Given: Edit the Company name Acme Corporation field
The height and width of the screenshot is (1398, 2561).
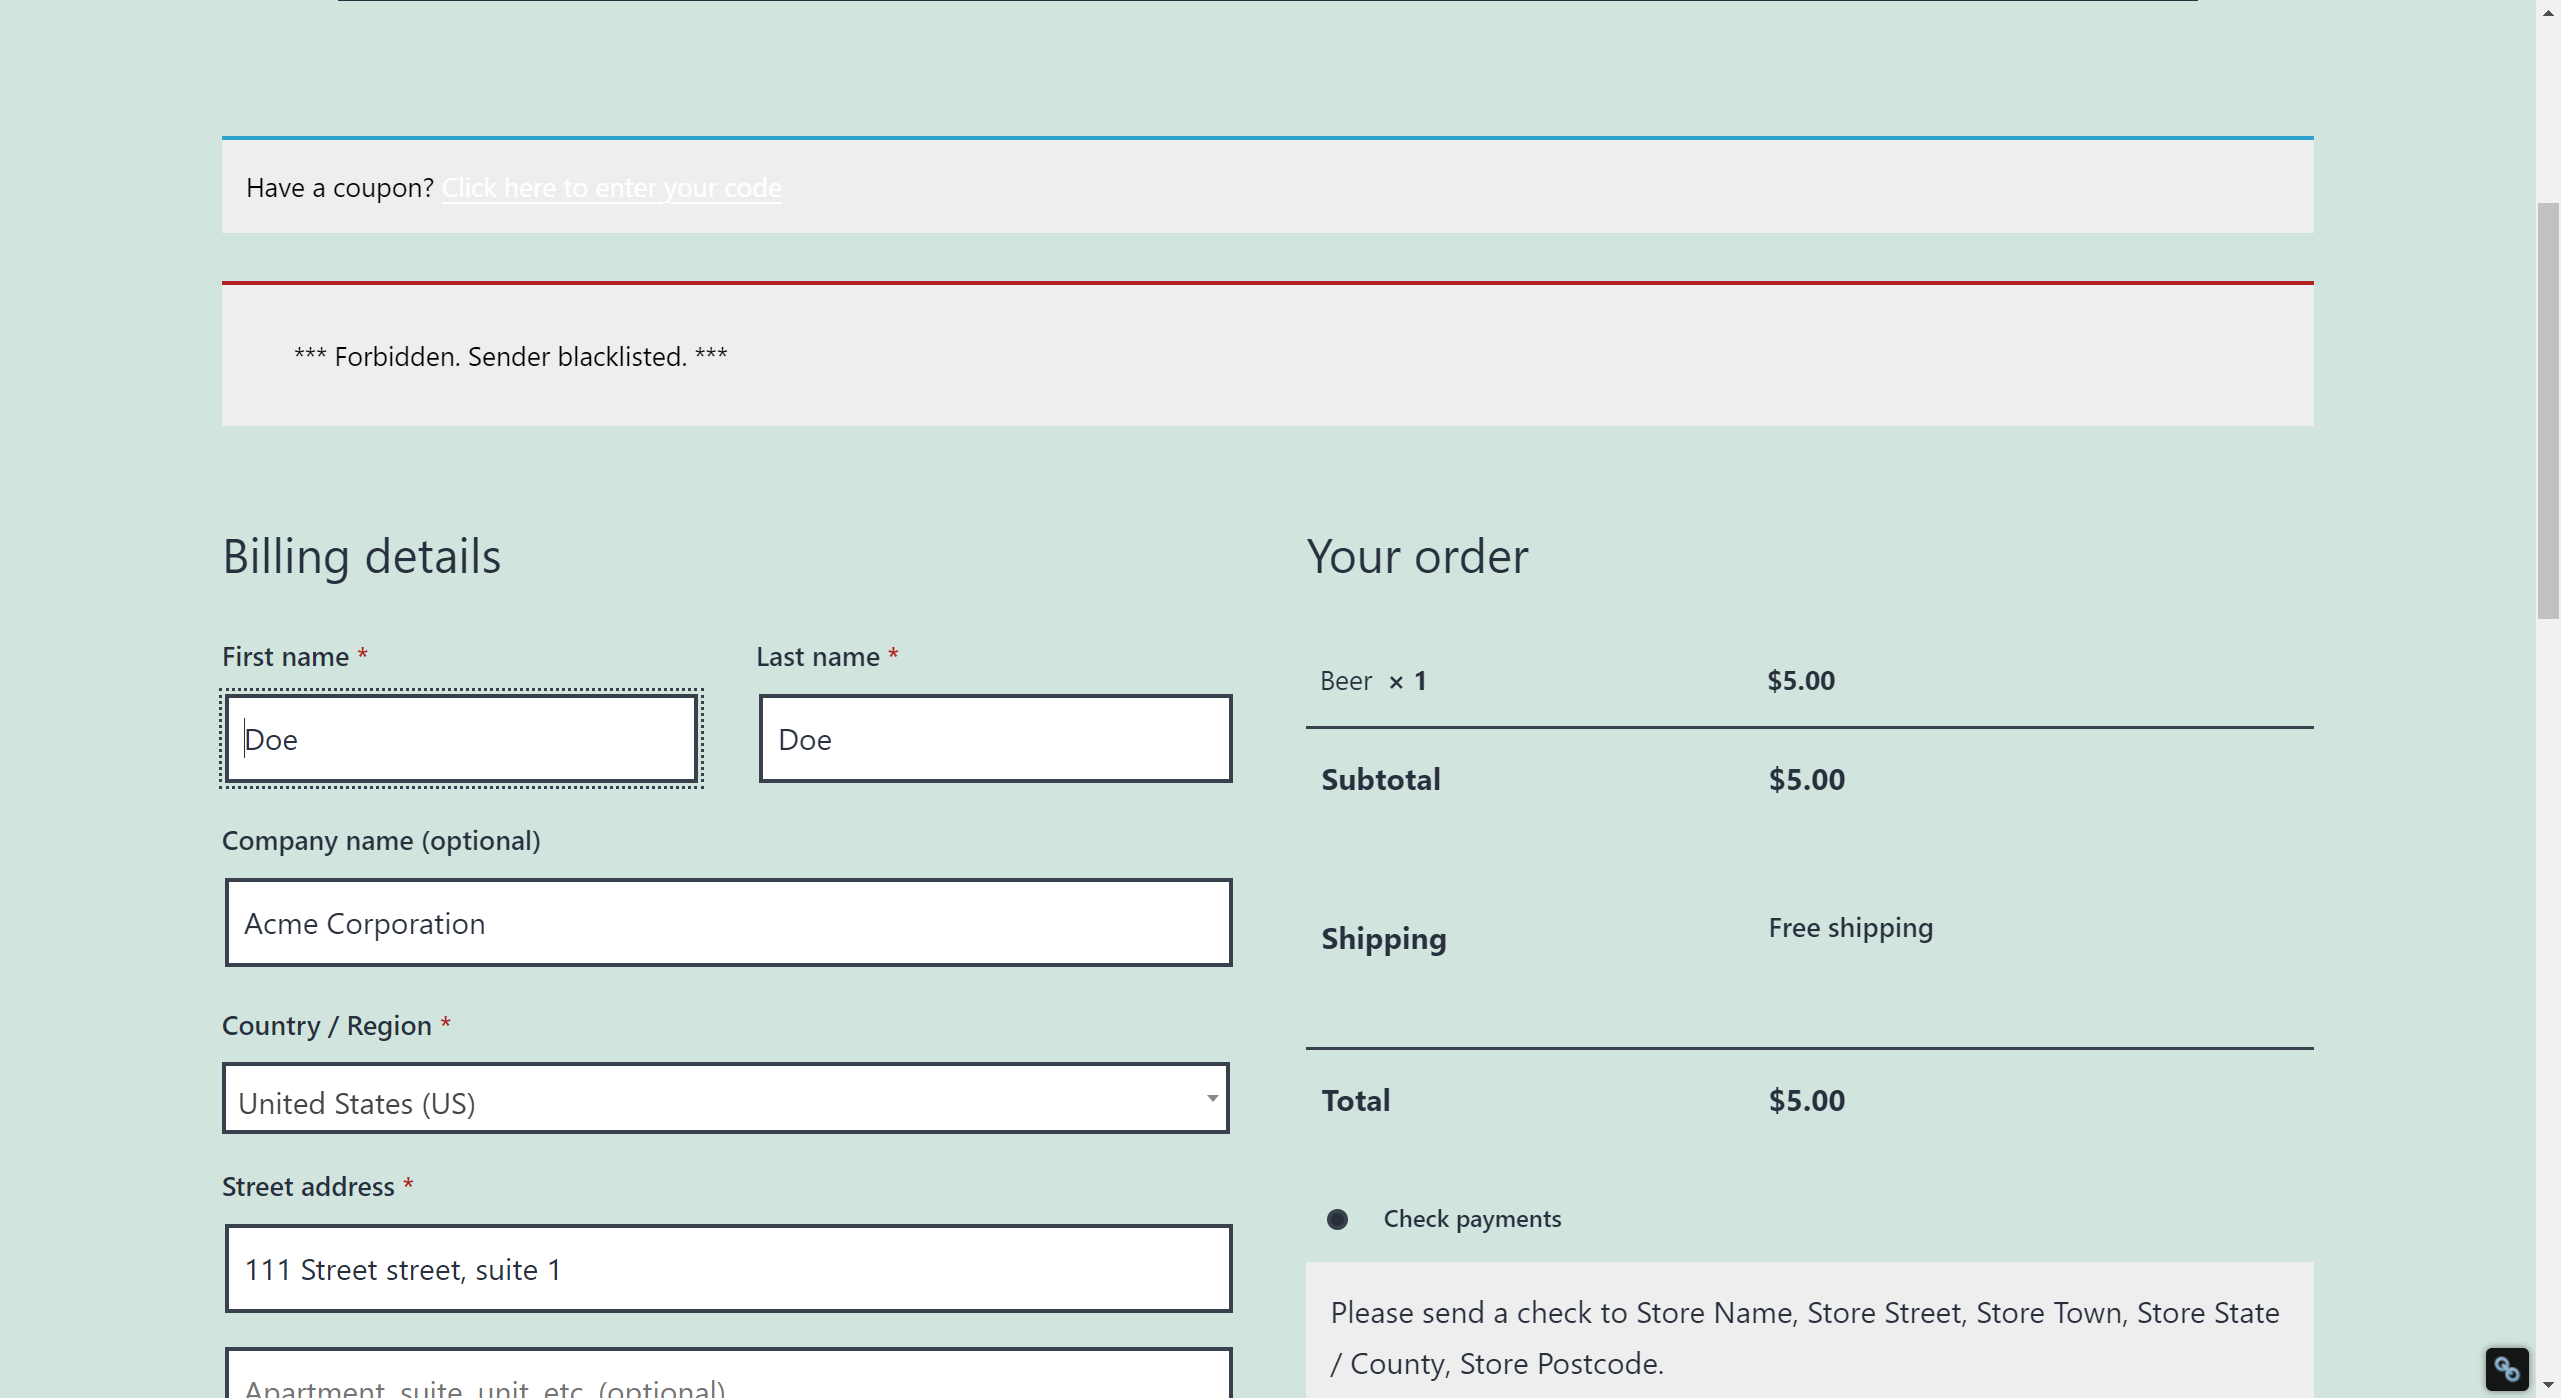Looking at the screenshot, I should [x=727, y=923].
